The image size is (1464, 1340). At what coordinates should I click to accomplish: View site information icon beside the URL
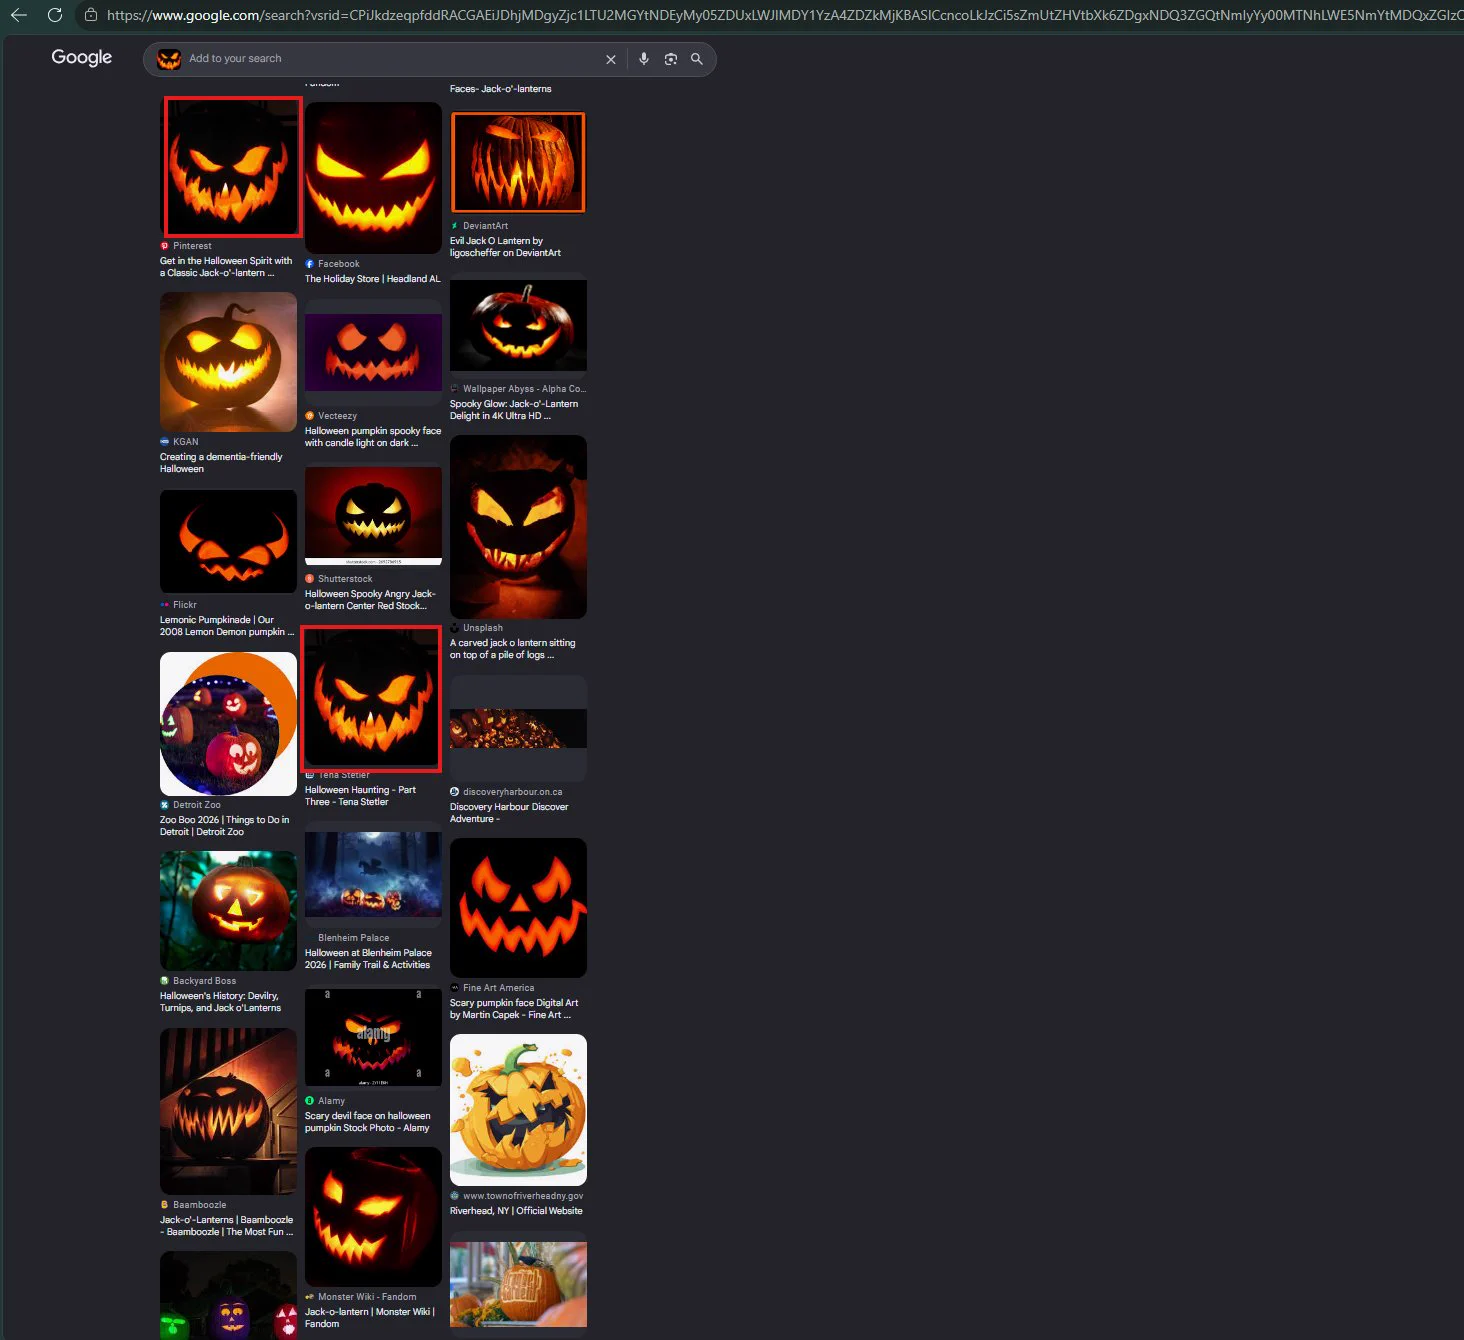tap(91, 15)
